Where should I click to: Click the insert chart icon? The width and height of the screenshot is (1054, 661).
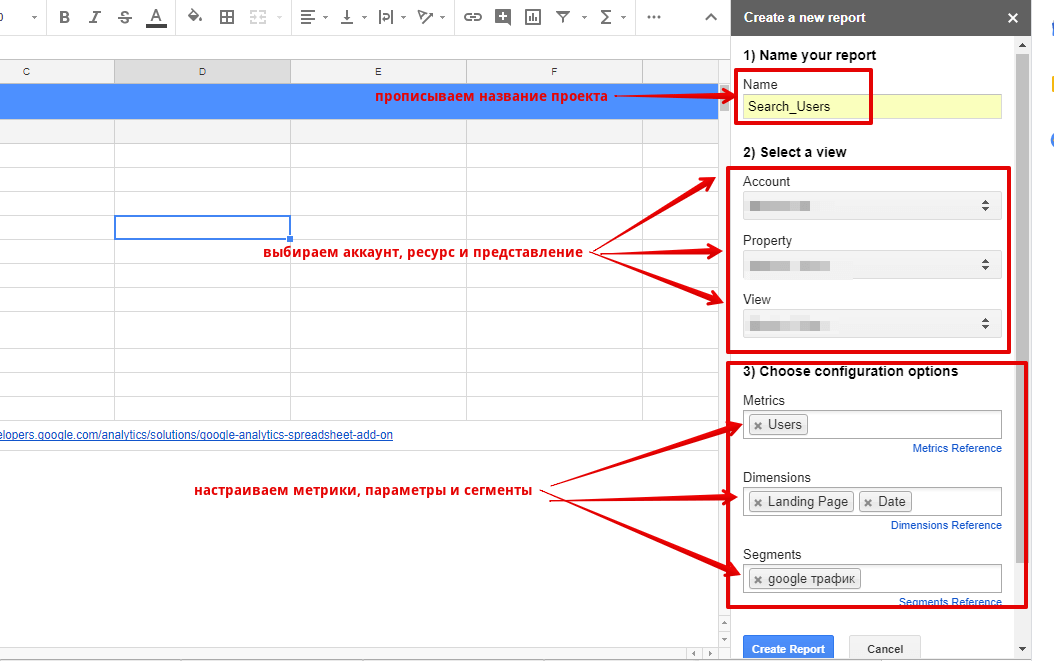point(533,17)
